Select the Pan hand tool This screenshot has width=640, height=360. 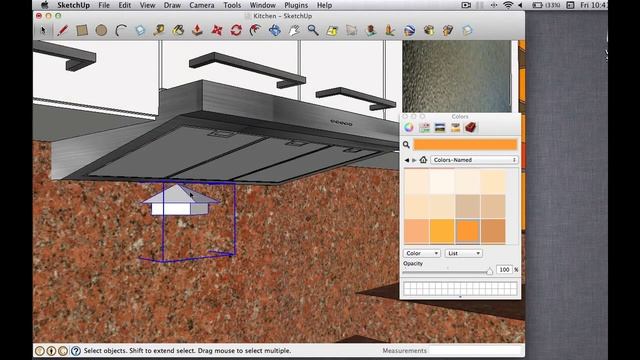click(294, 30)
